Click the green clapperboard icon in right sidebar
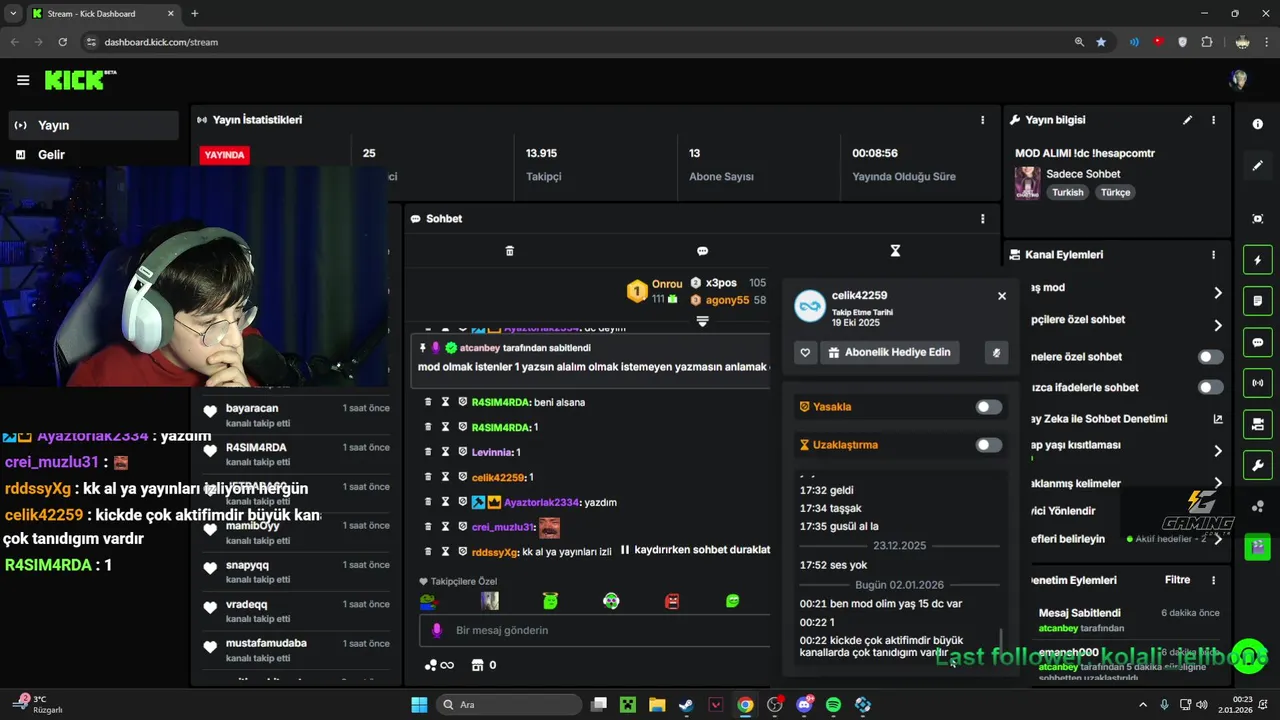1280x720 pixels. pyautogui.click(x=1258, y=547)
